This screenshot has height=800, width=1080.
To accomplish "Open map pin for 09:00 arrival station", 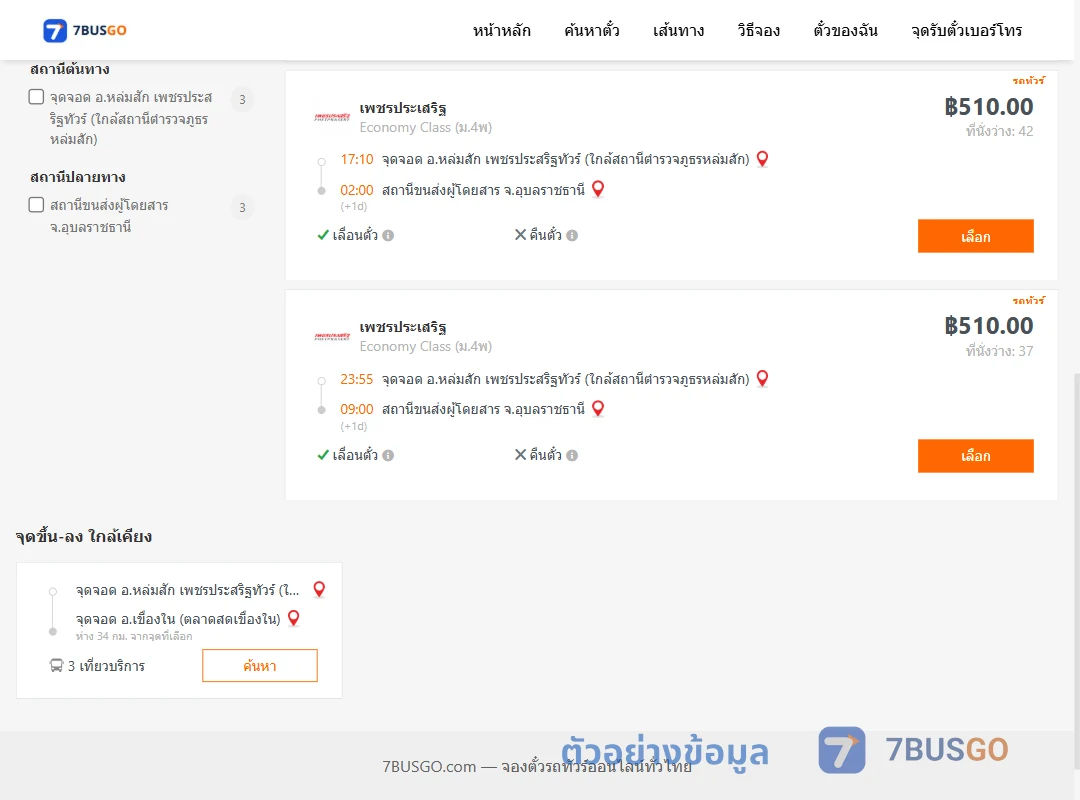I will 598,409.
